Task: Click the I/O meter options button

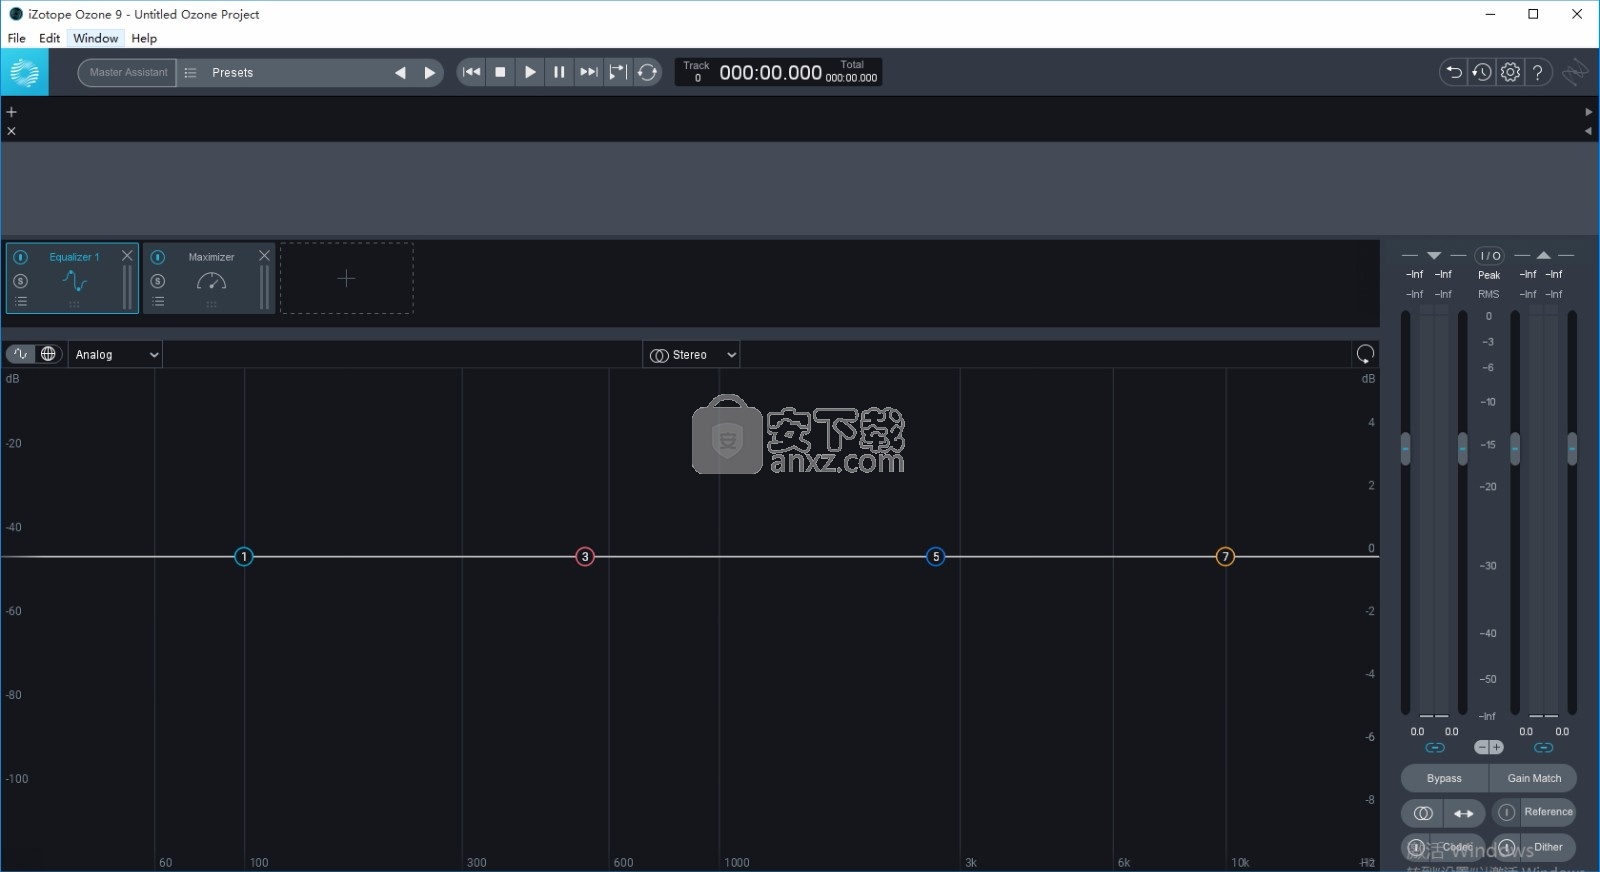Action: click(1490, 256)
